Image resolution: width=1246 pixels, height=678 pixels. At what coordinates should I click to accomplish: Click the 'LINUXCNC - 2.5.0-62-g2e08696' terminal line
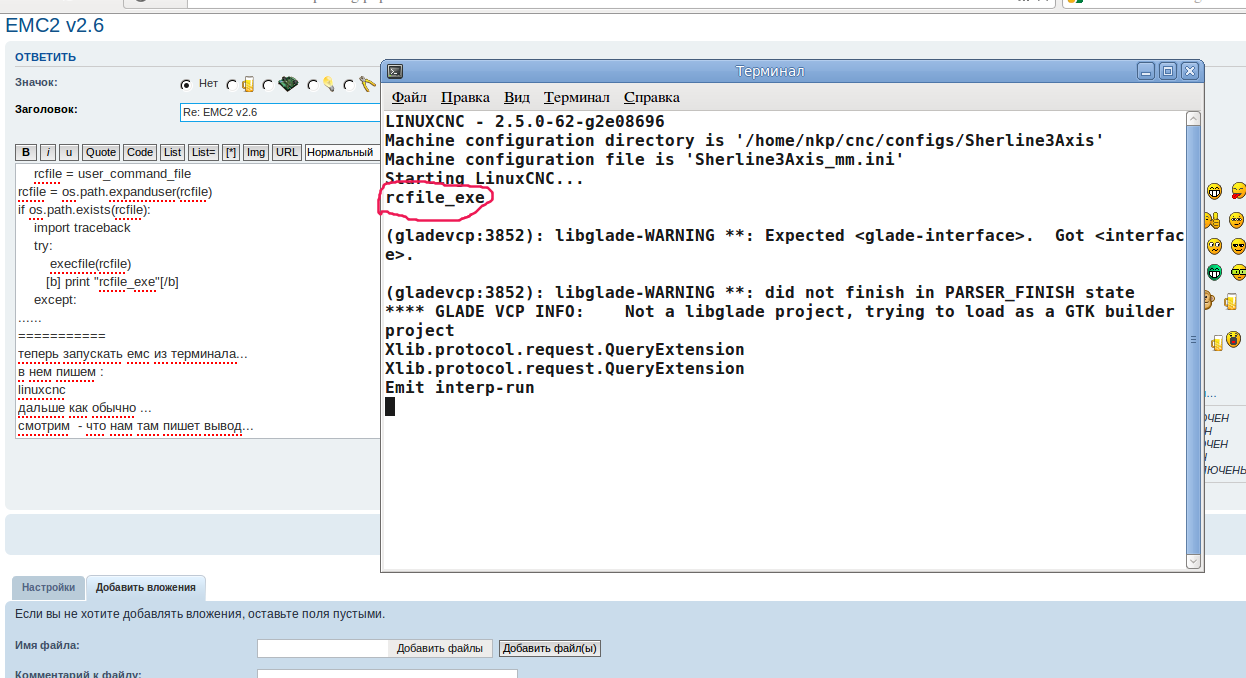[524, 121]
